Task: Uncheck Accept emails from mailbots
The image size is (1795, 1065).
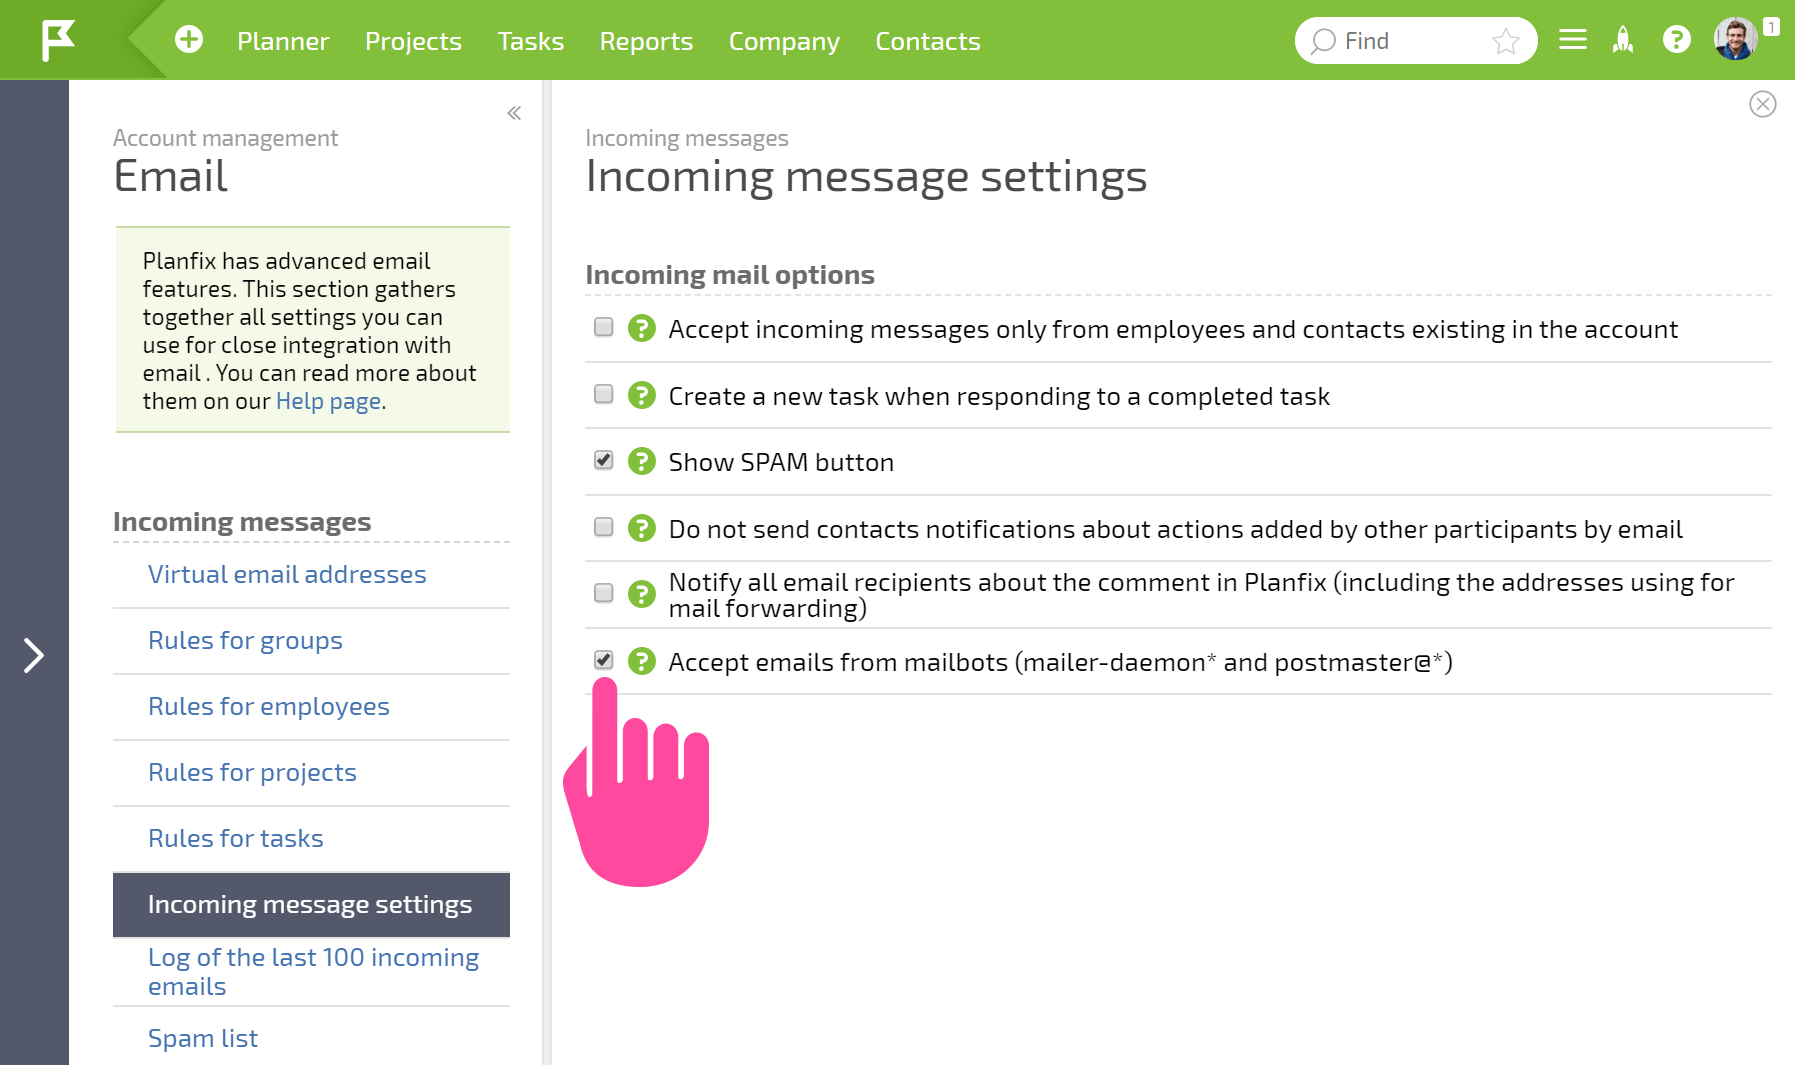Action: [603, 660]
